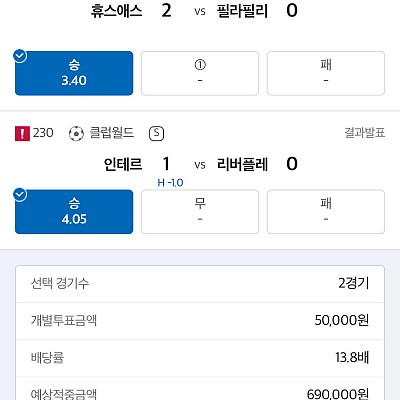The height and width of the screenshot is (400, 400).
Task: Select 무 for 인테르 vs 리버플레
Action: pos(200,212)
